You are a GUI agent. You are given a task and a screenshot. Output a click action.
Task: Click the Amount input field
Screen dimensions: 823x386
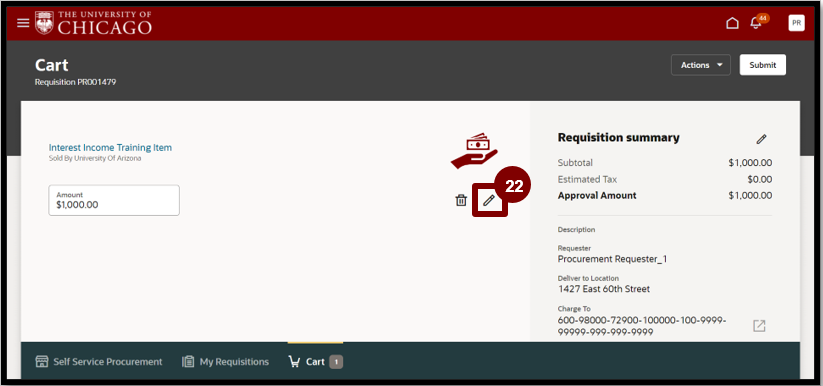114,200
